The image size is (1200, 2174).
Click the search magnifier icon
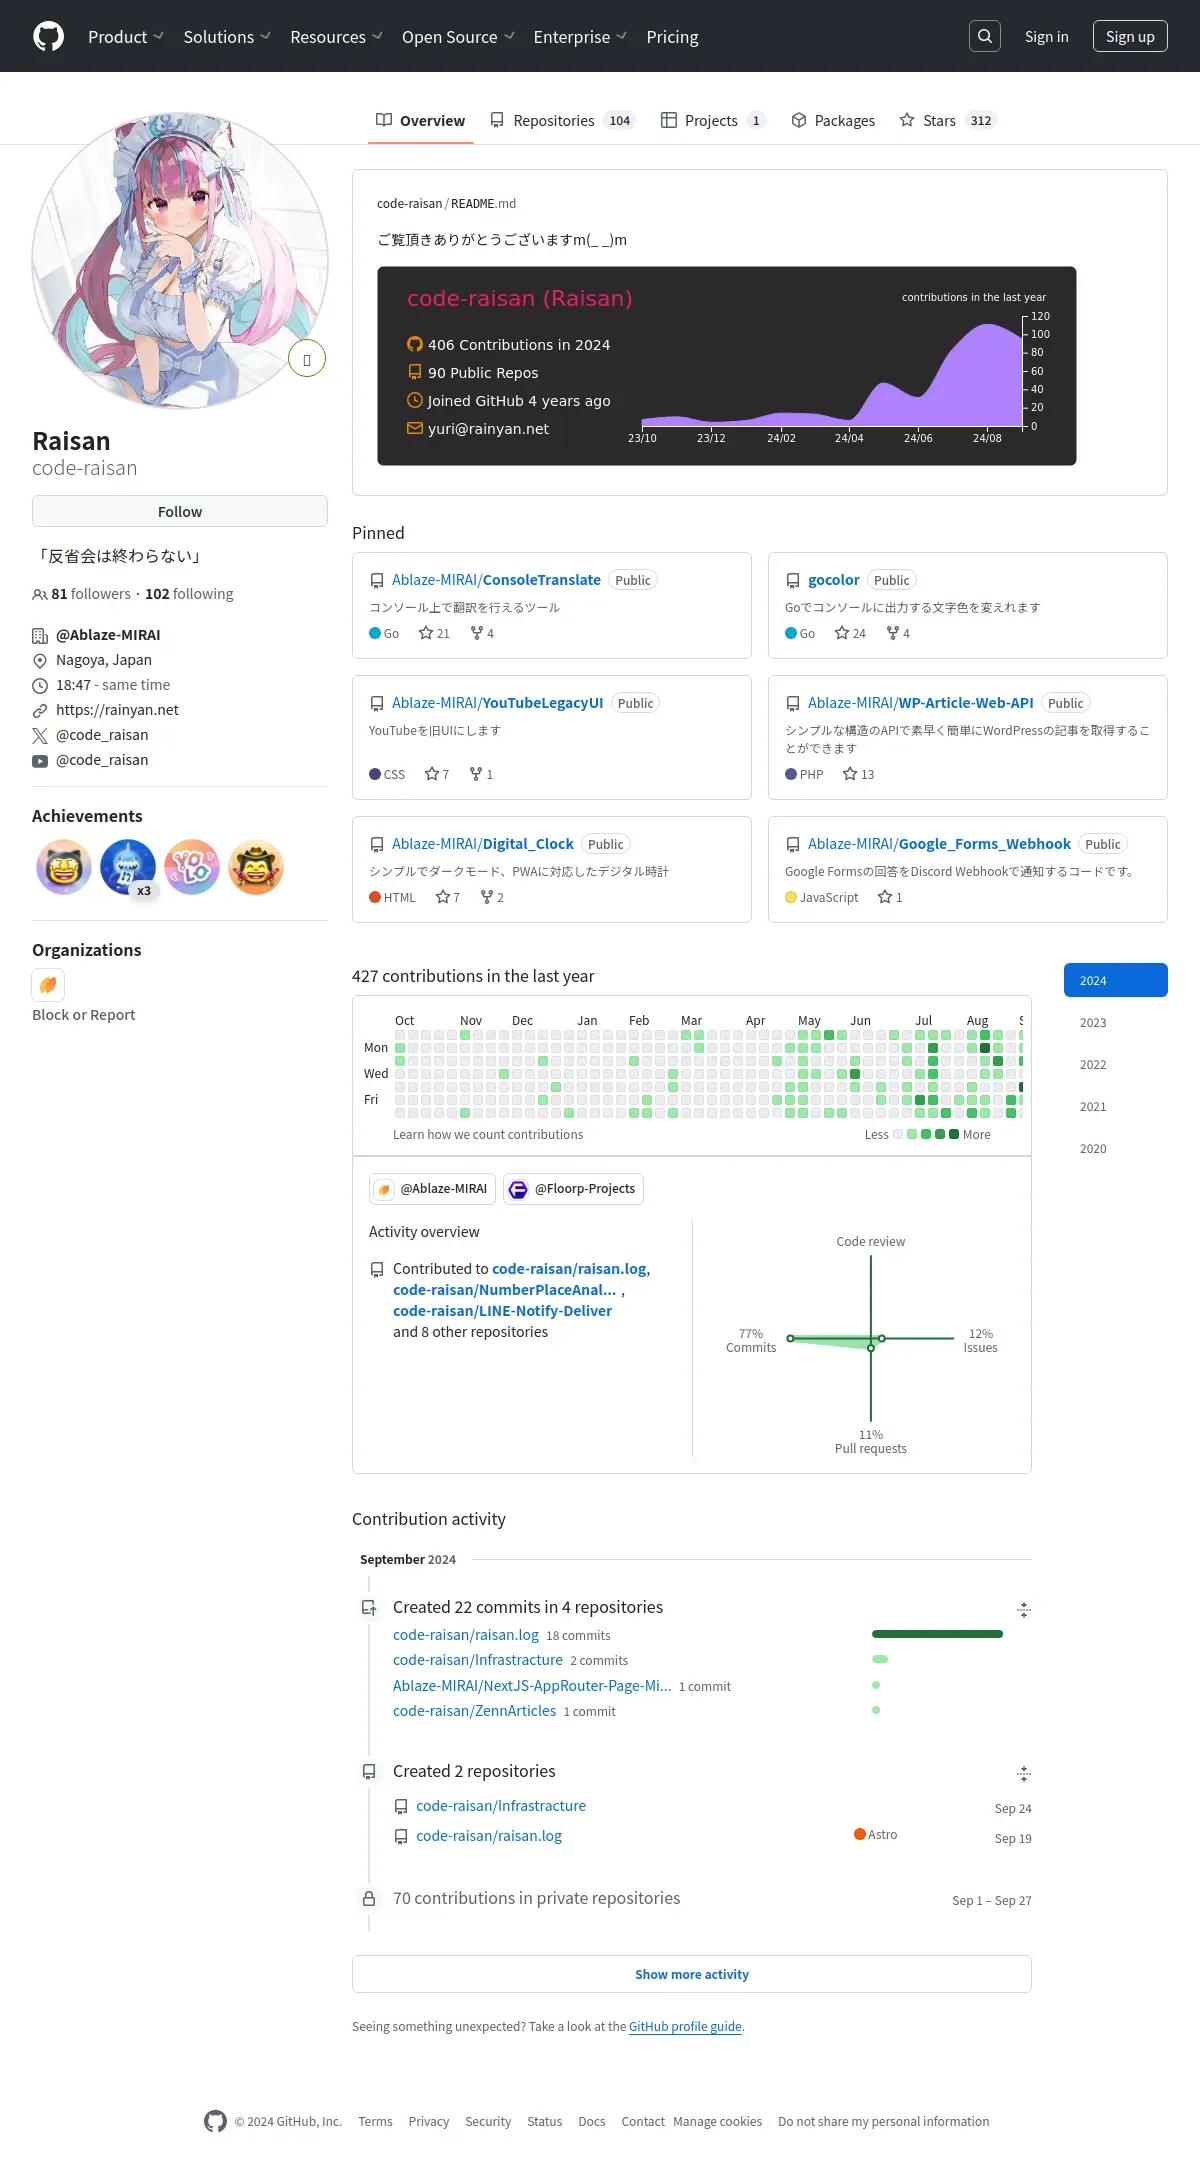point(985,36)
